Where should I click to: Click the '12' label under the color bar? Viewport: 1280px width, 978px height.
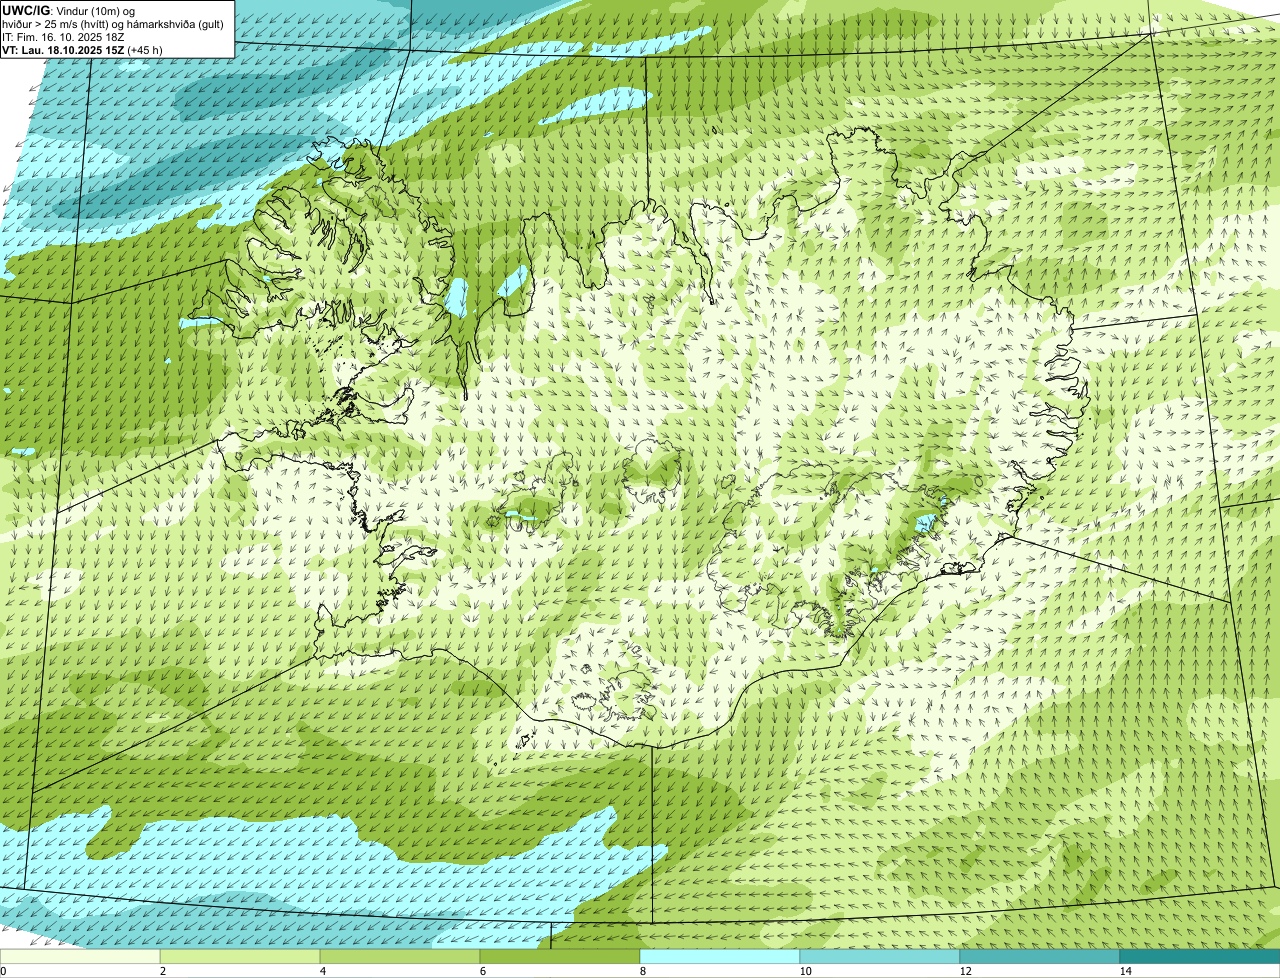click(x=965, y=971)
